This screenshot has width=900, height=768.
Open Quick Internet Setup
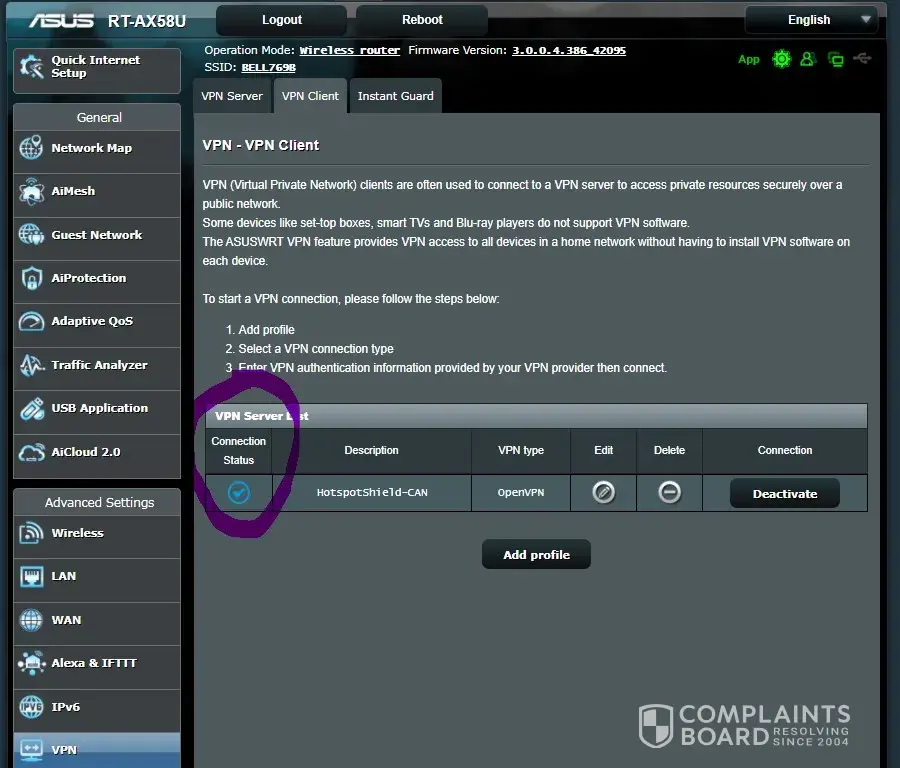coord(97,67)
